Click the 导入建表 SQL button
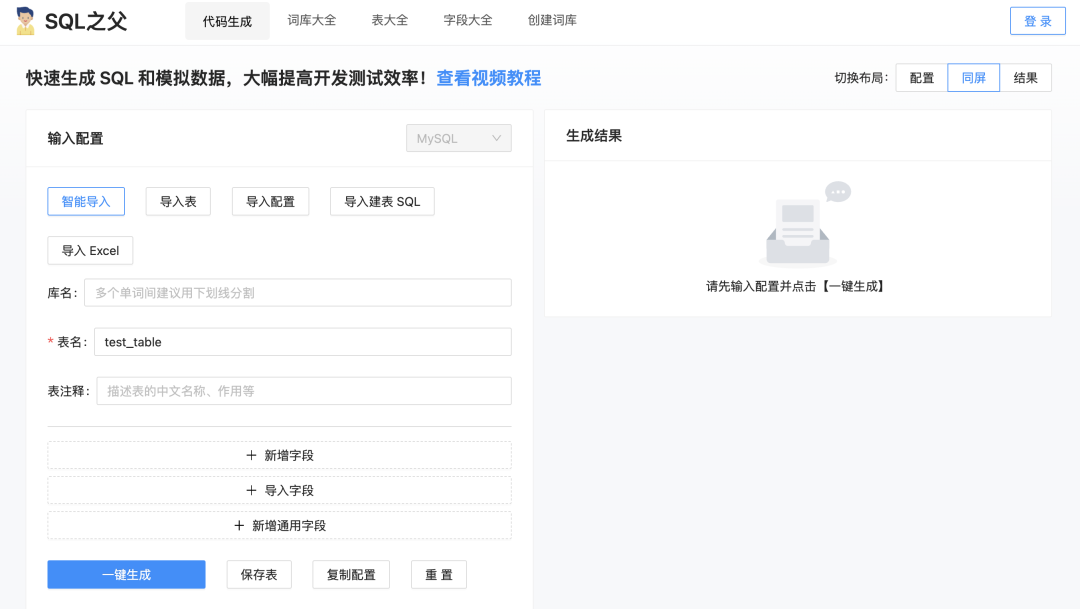 coord(382,201)
